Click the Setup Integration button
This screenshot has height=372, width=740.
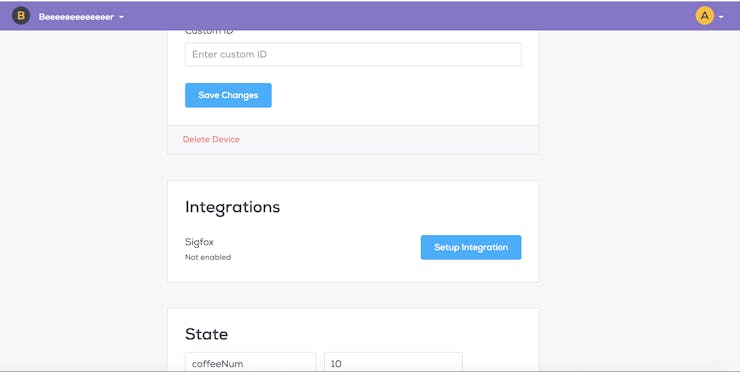(471, 247)
